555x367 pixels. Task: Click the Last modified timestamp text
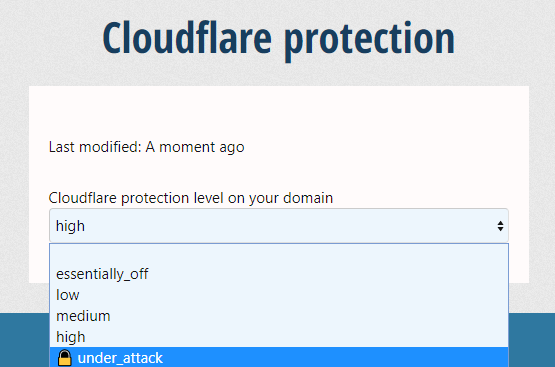(147, 147)
